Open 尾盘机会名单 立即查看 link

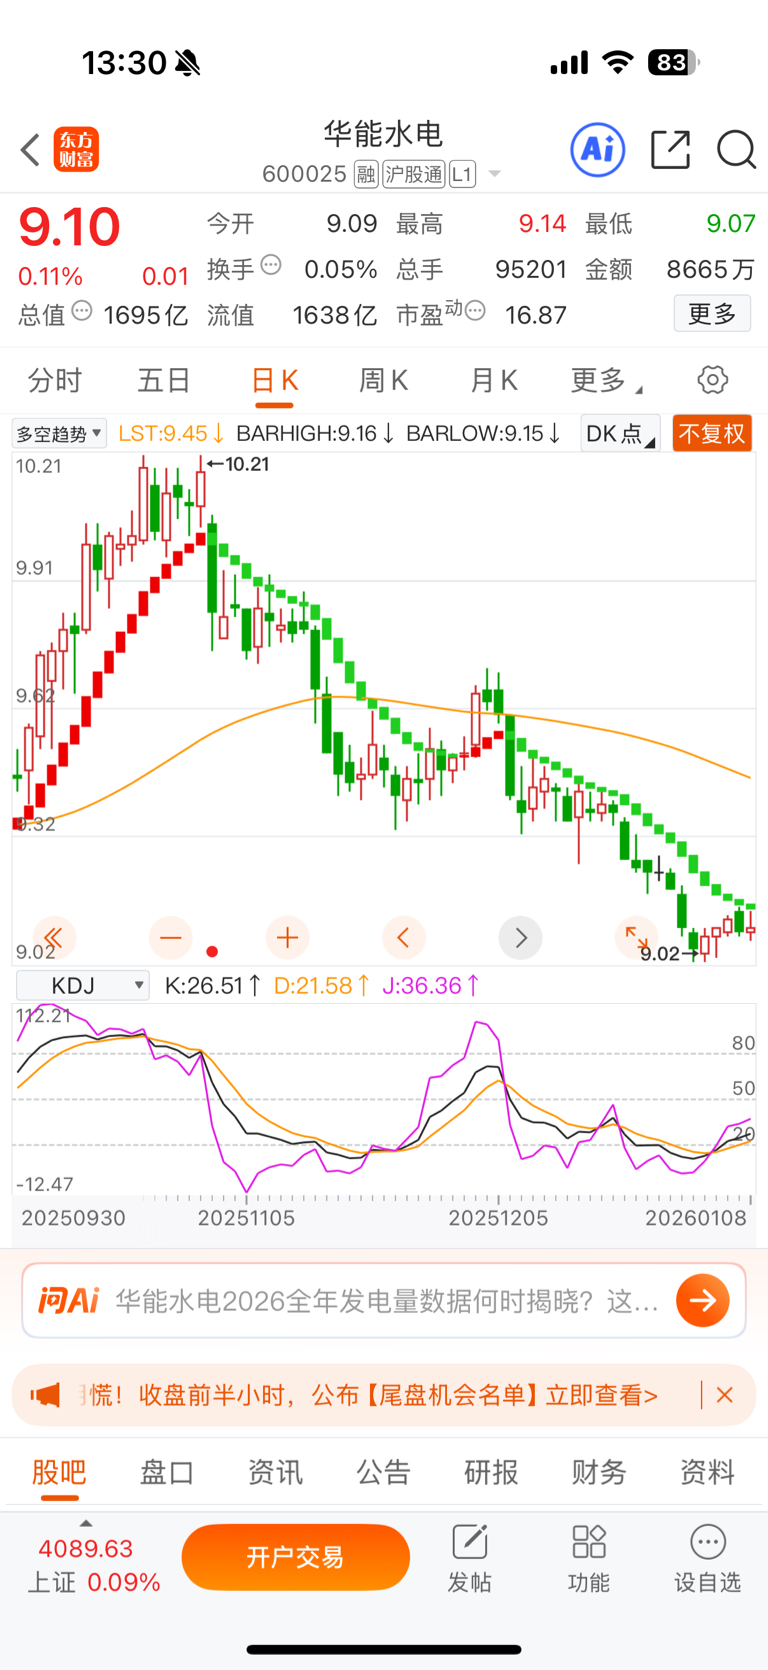601,1395
